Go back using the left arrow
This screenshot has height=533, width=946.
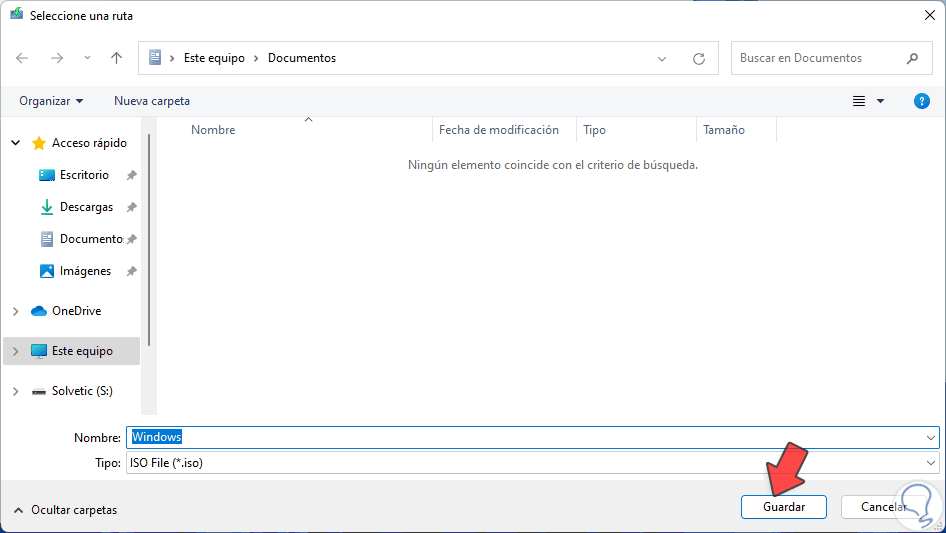click(x=22, y=58)
